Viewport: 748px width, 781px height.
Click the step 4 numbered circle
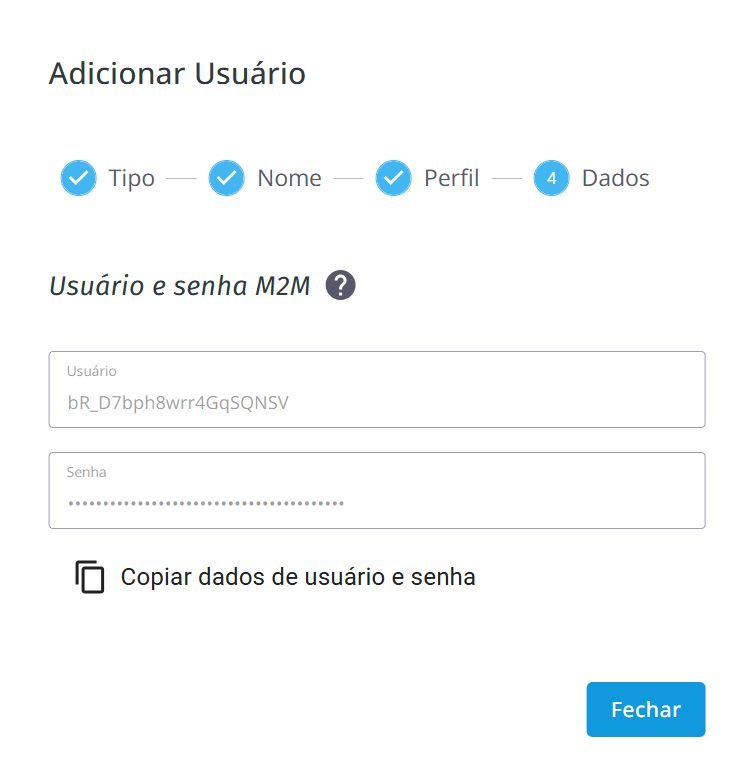[551, 178]
